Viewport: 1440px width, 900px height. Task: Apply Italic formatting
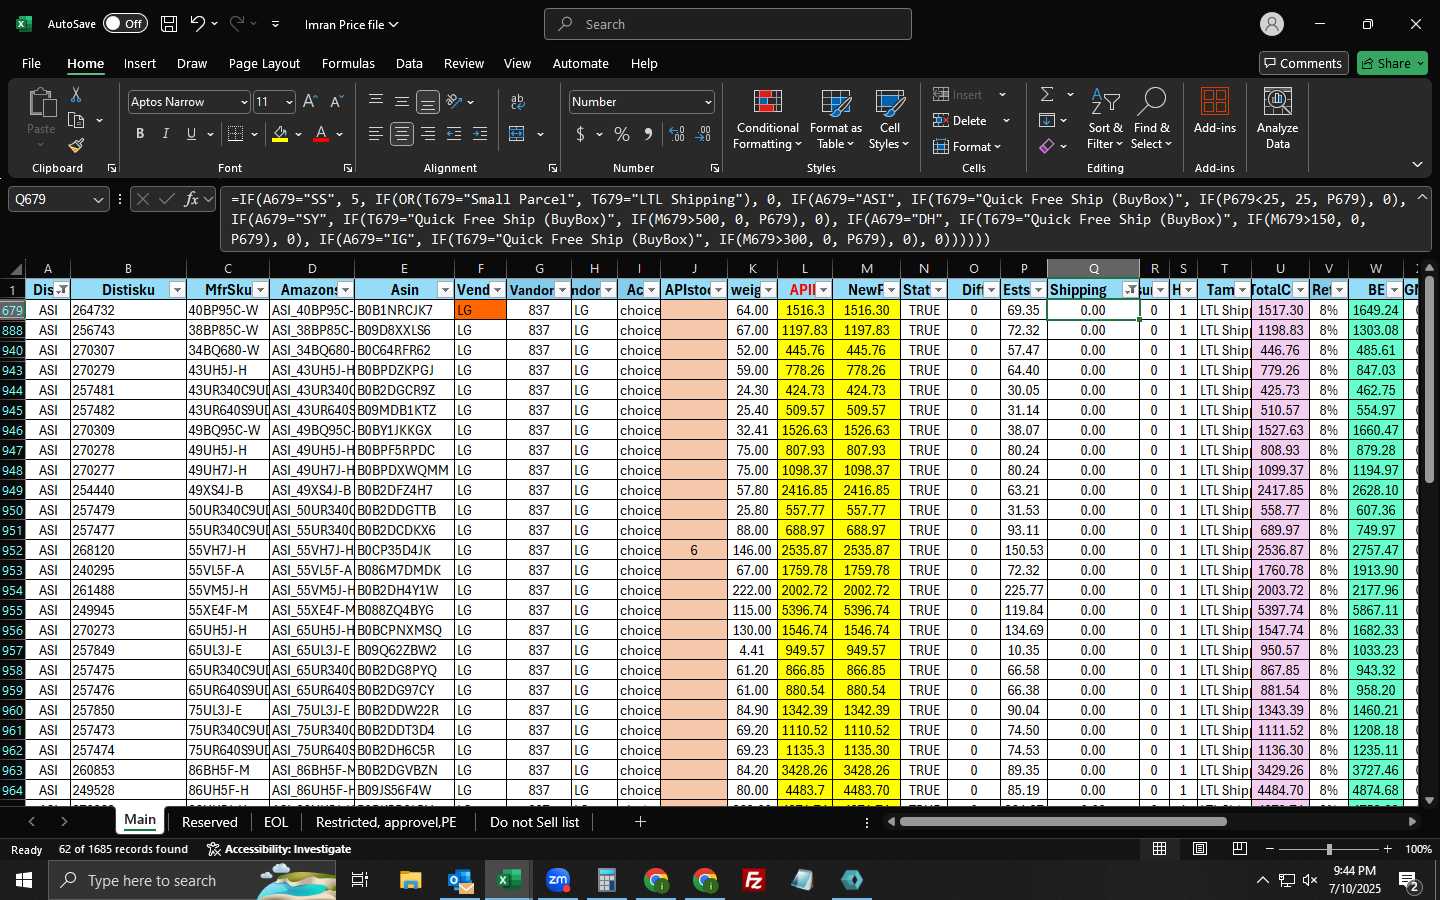click(165, 134)
